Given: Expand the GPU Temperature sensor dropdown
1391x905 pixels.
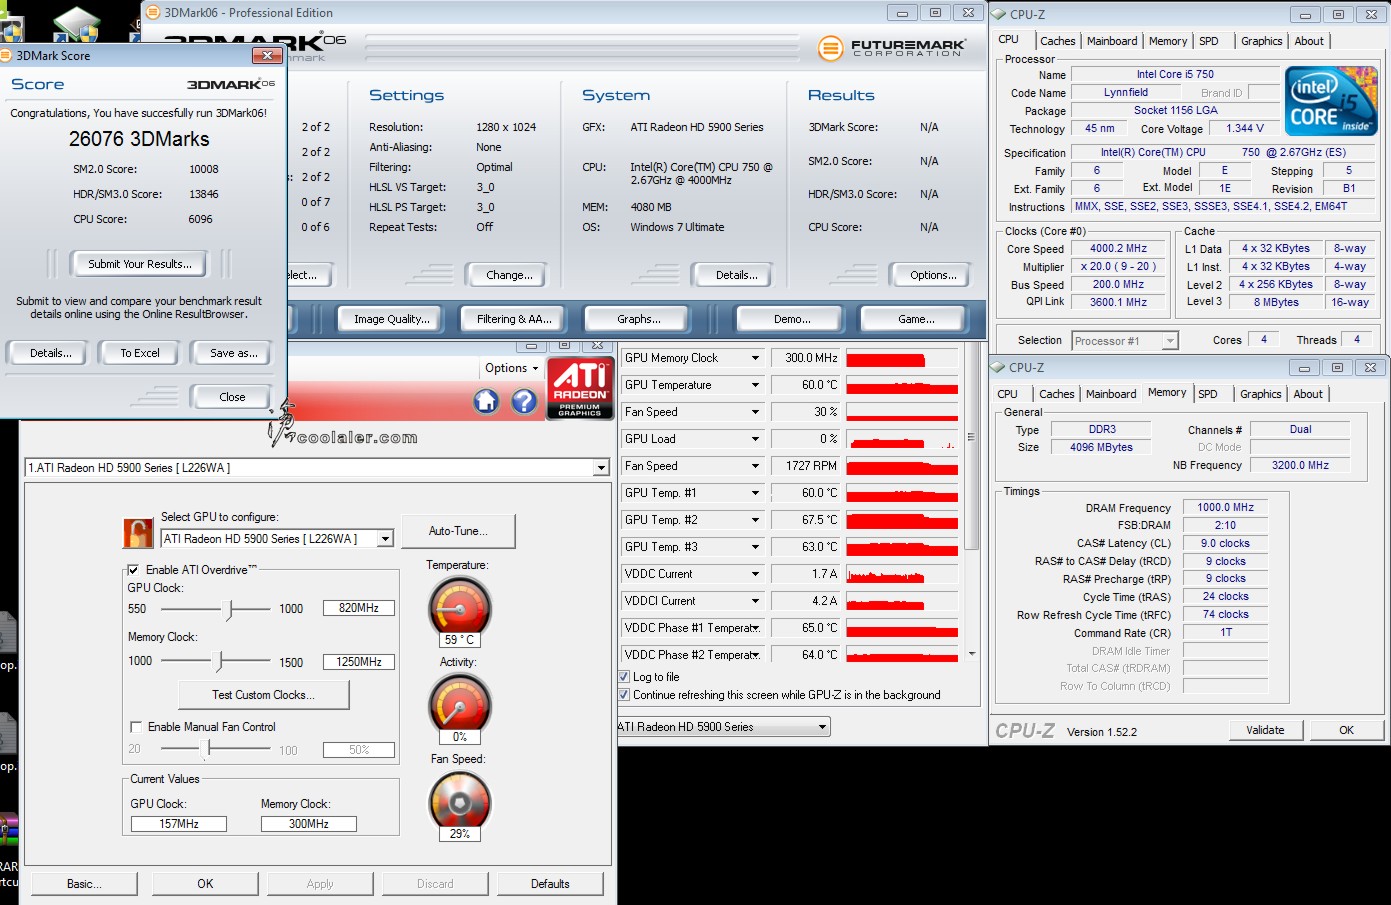Looking at the screenshot, I should coord(755,385).
